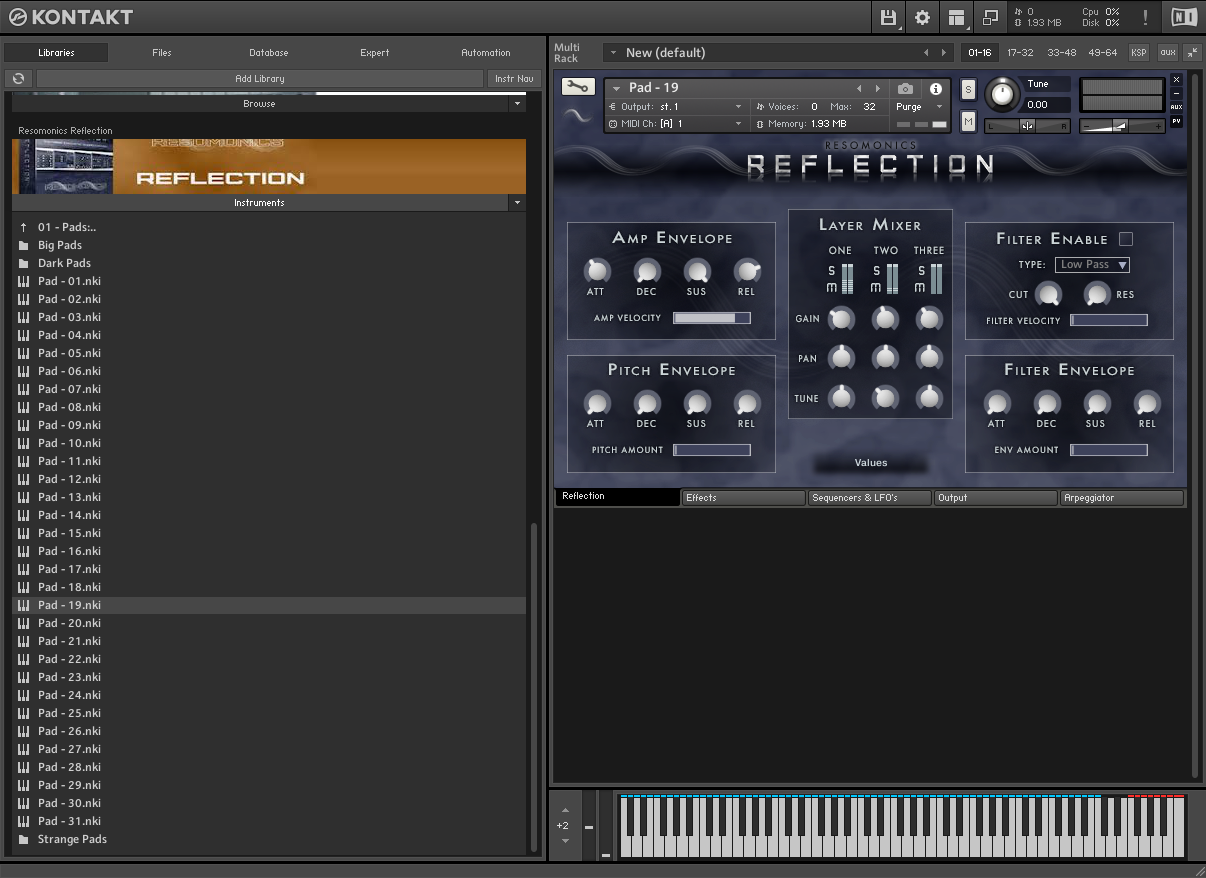Toggle the AUX sends button in instrument header
The image size is (1206, 878).
pyautogui.click(x=1176, y=107)
